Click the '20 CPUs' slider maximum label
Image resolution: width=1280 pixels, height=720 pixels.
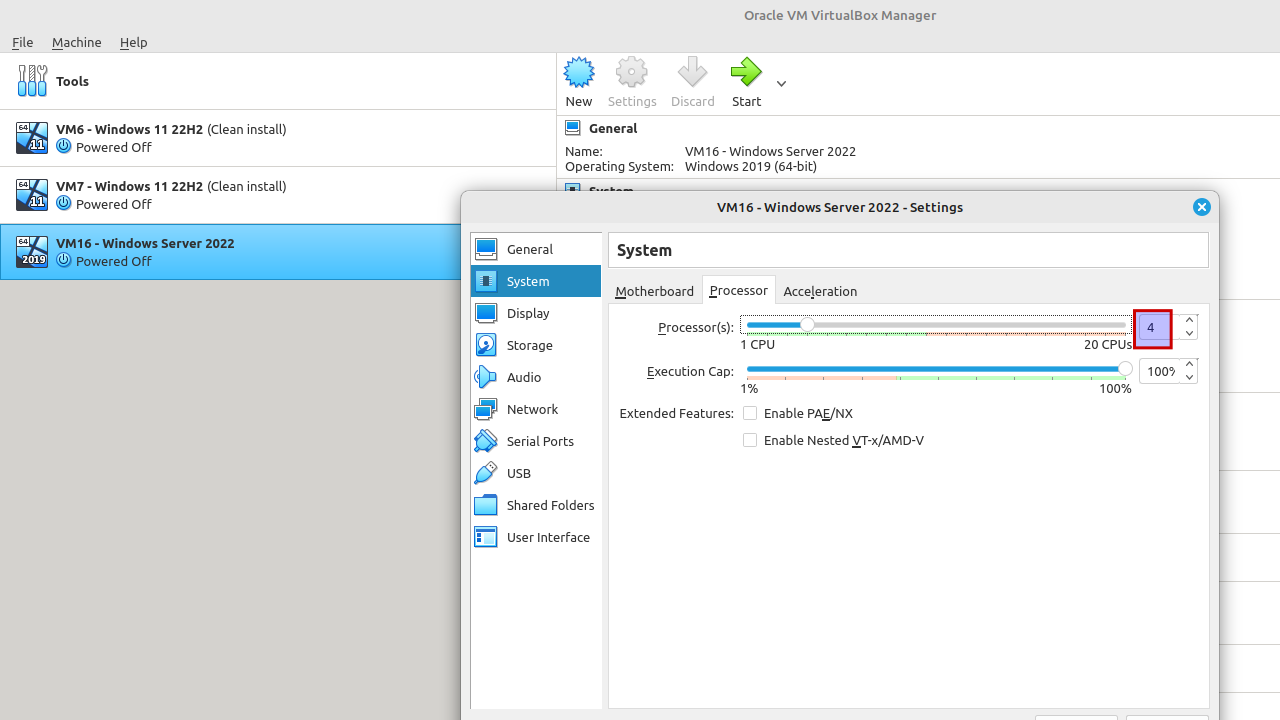point(1108,344)
